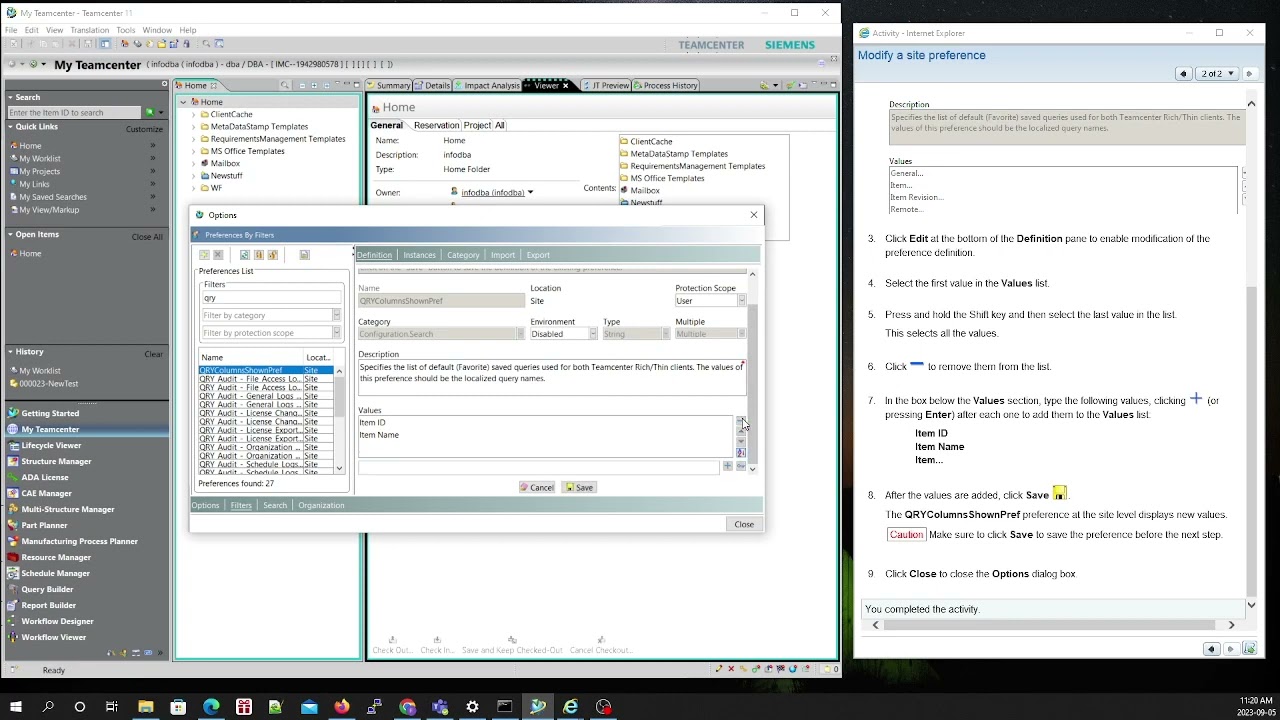Collapse the Quick Links section

point(11,127)
